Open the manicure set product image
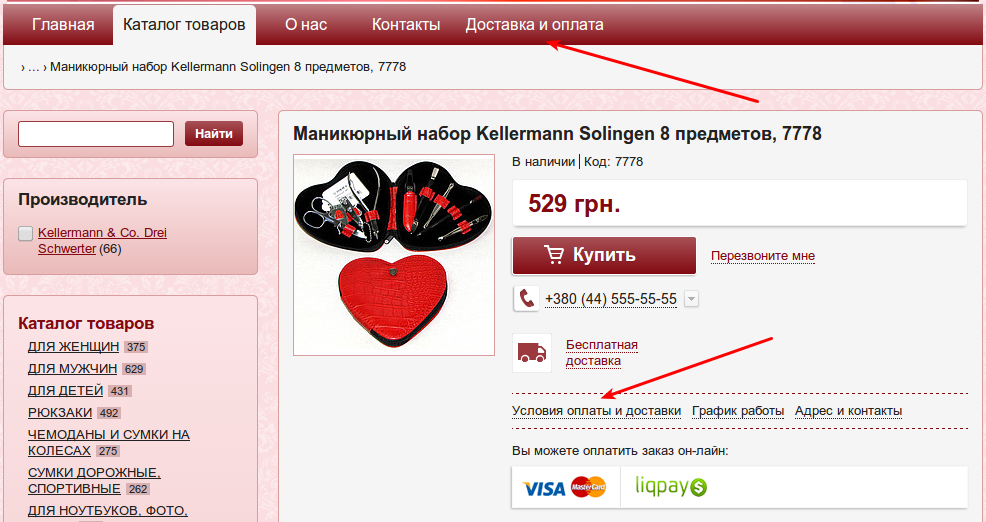 coord(394,255)
